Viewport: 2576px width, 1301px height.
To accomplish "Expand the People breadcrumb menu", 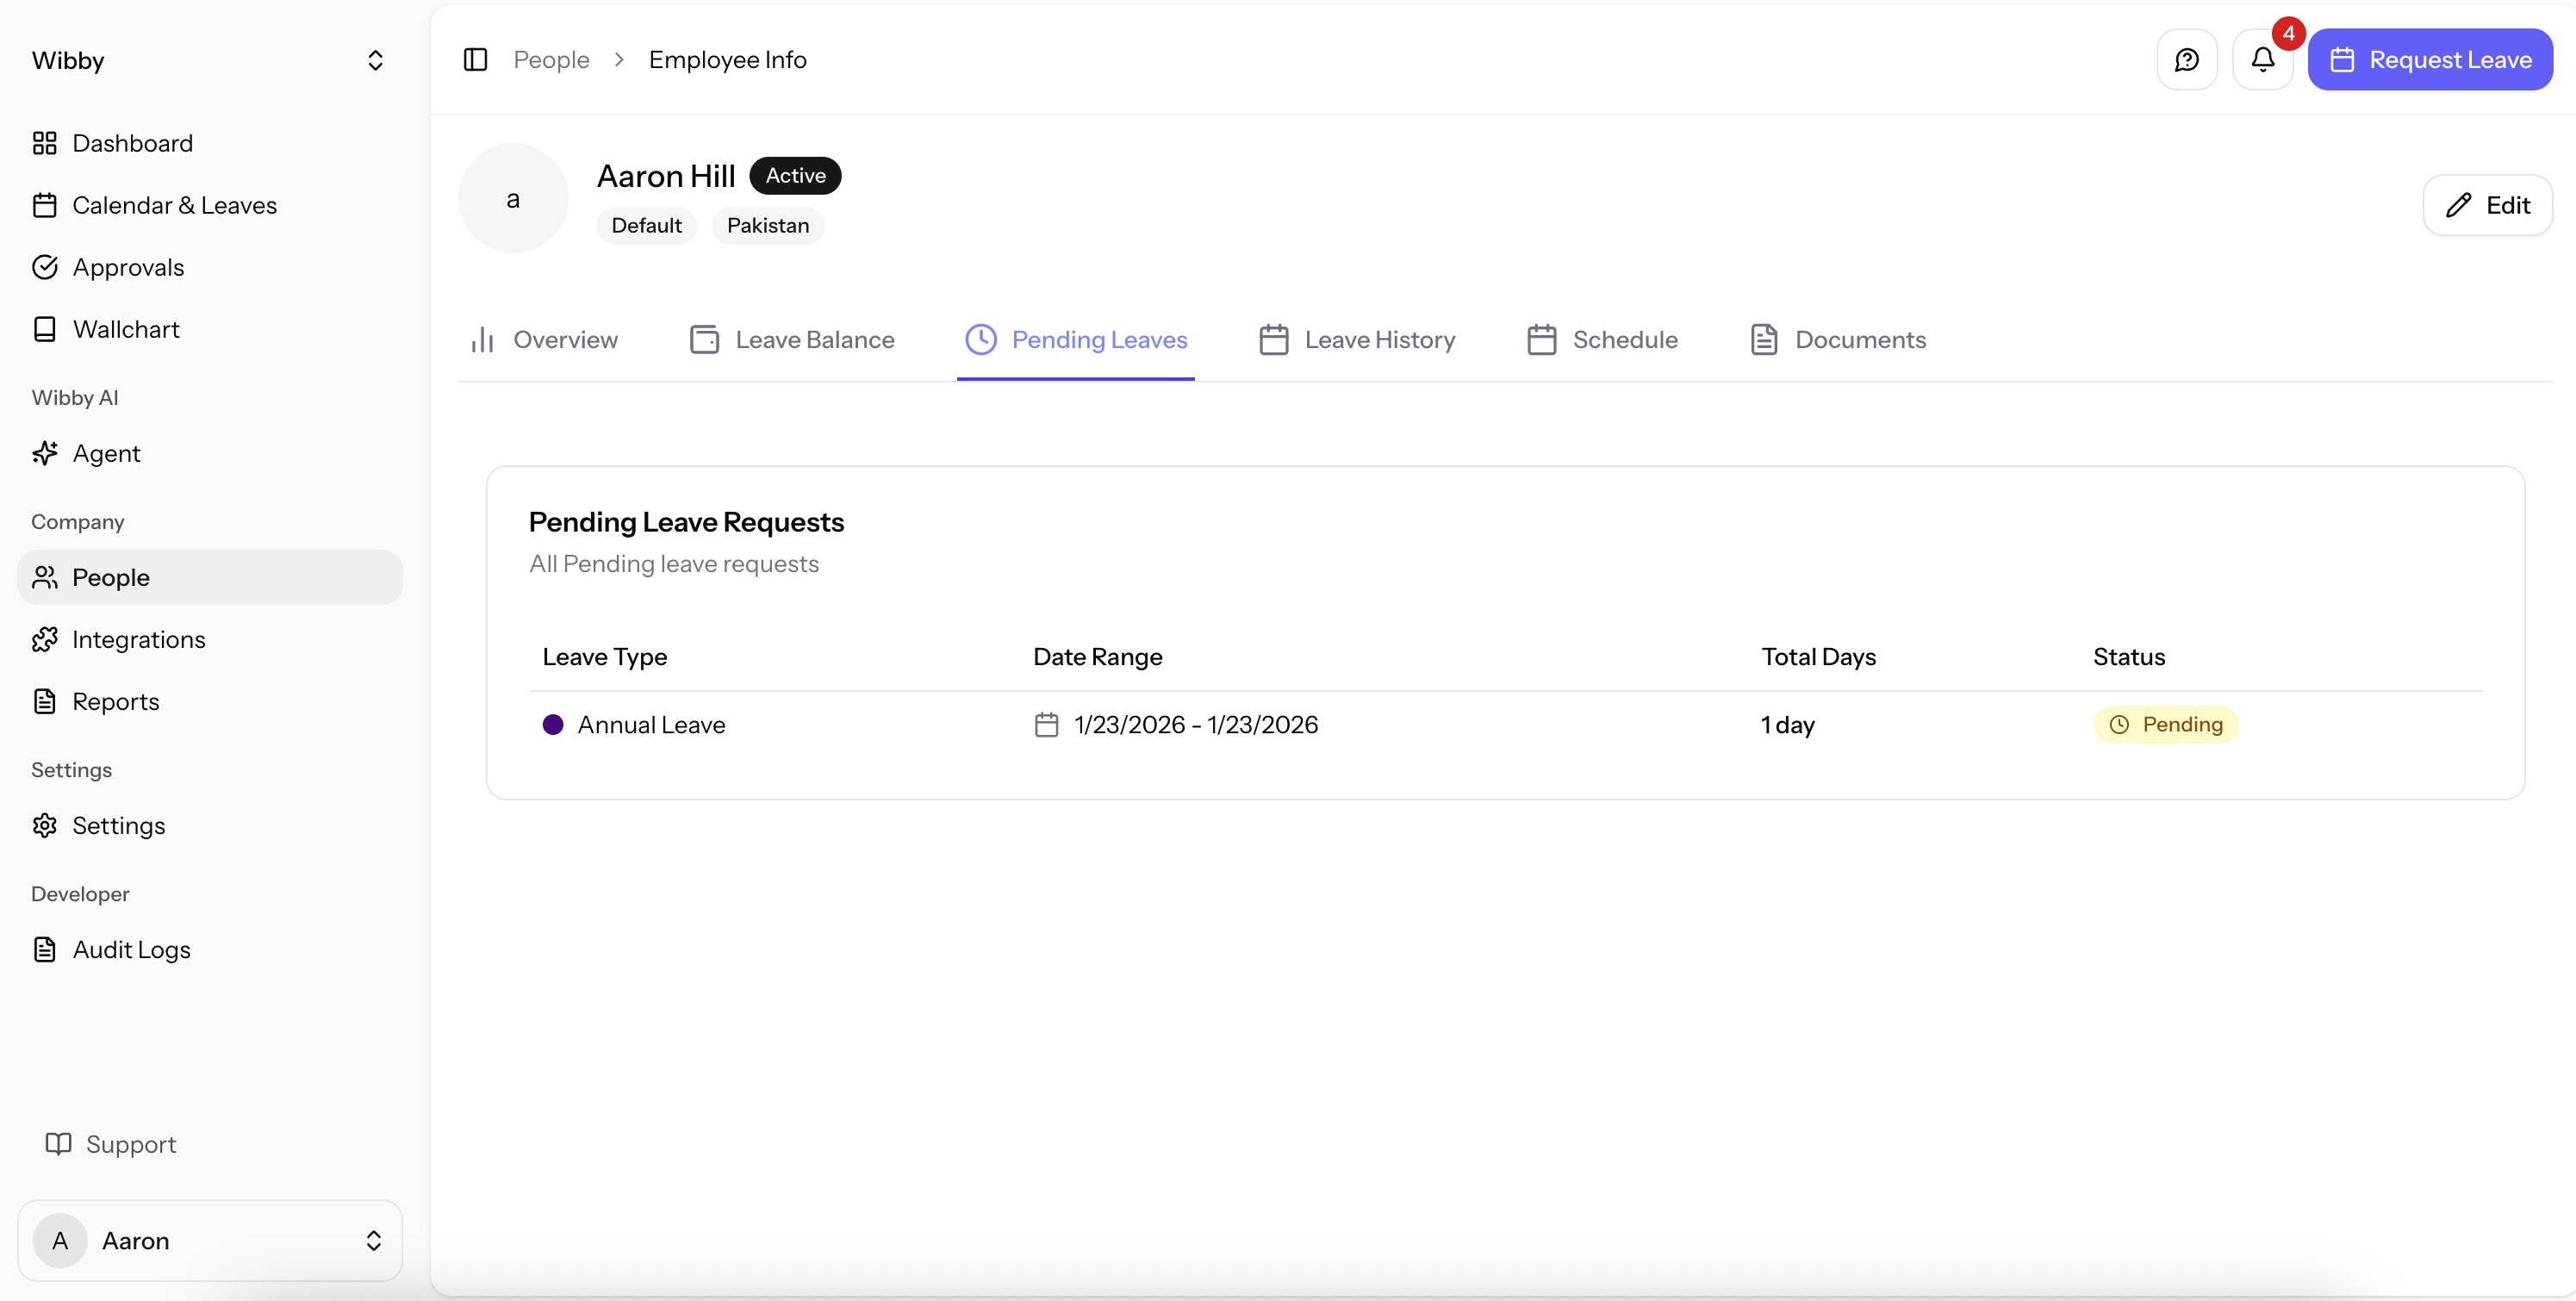I will (x=551, y=59).
